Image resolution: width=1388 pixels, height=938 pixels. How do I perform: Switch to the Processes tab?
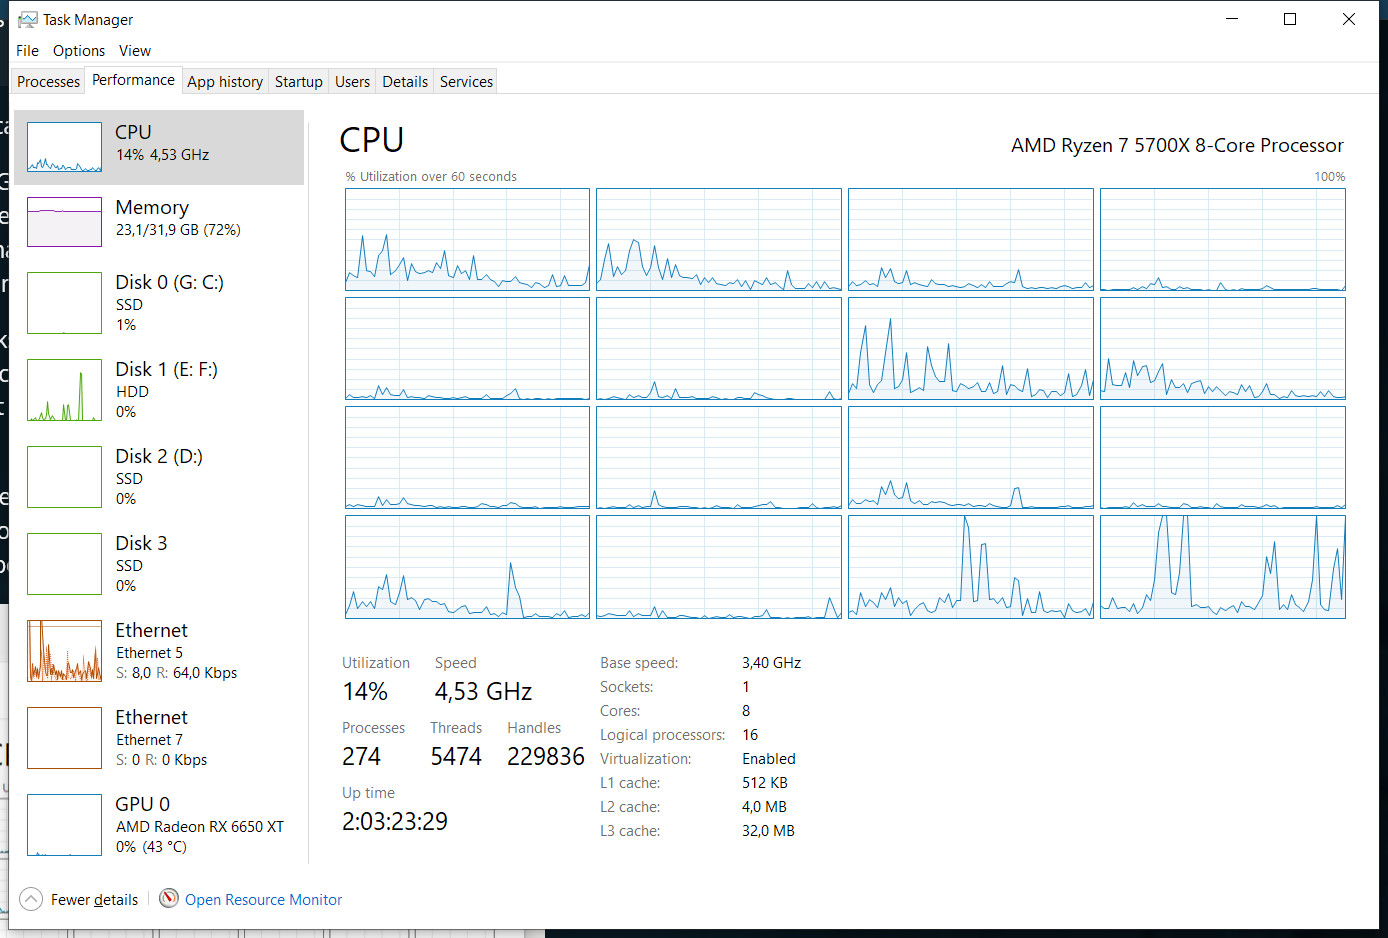[x=48, y=82]
